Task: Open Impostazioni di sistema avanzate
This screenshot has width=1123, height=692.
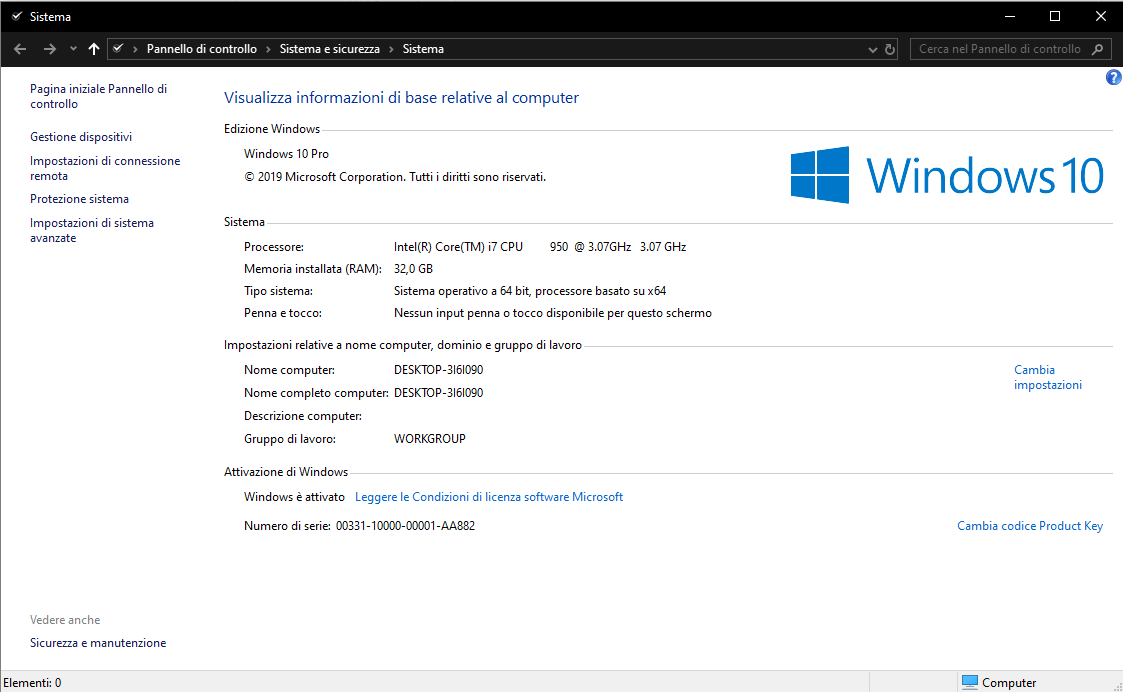Action: pos(92,230)
